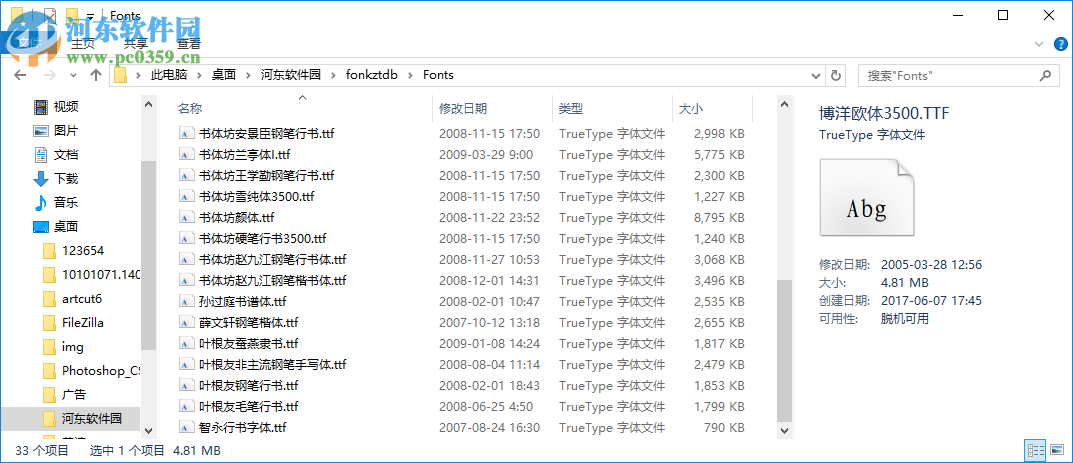Switch to details view layout icon
This screenshot has width=1073, height=463.
[x=1035, y=450]
